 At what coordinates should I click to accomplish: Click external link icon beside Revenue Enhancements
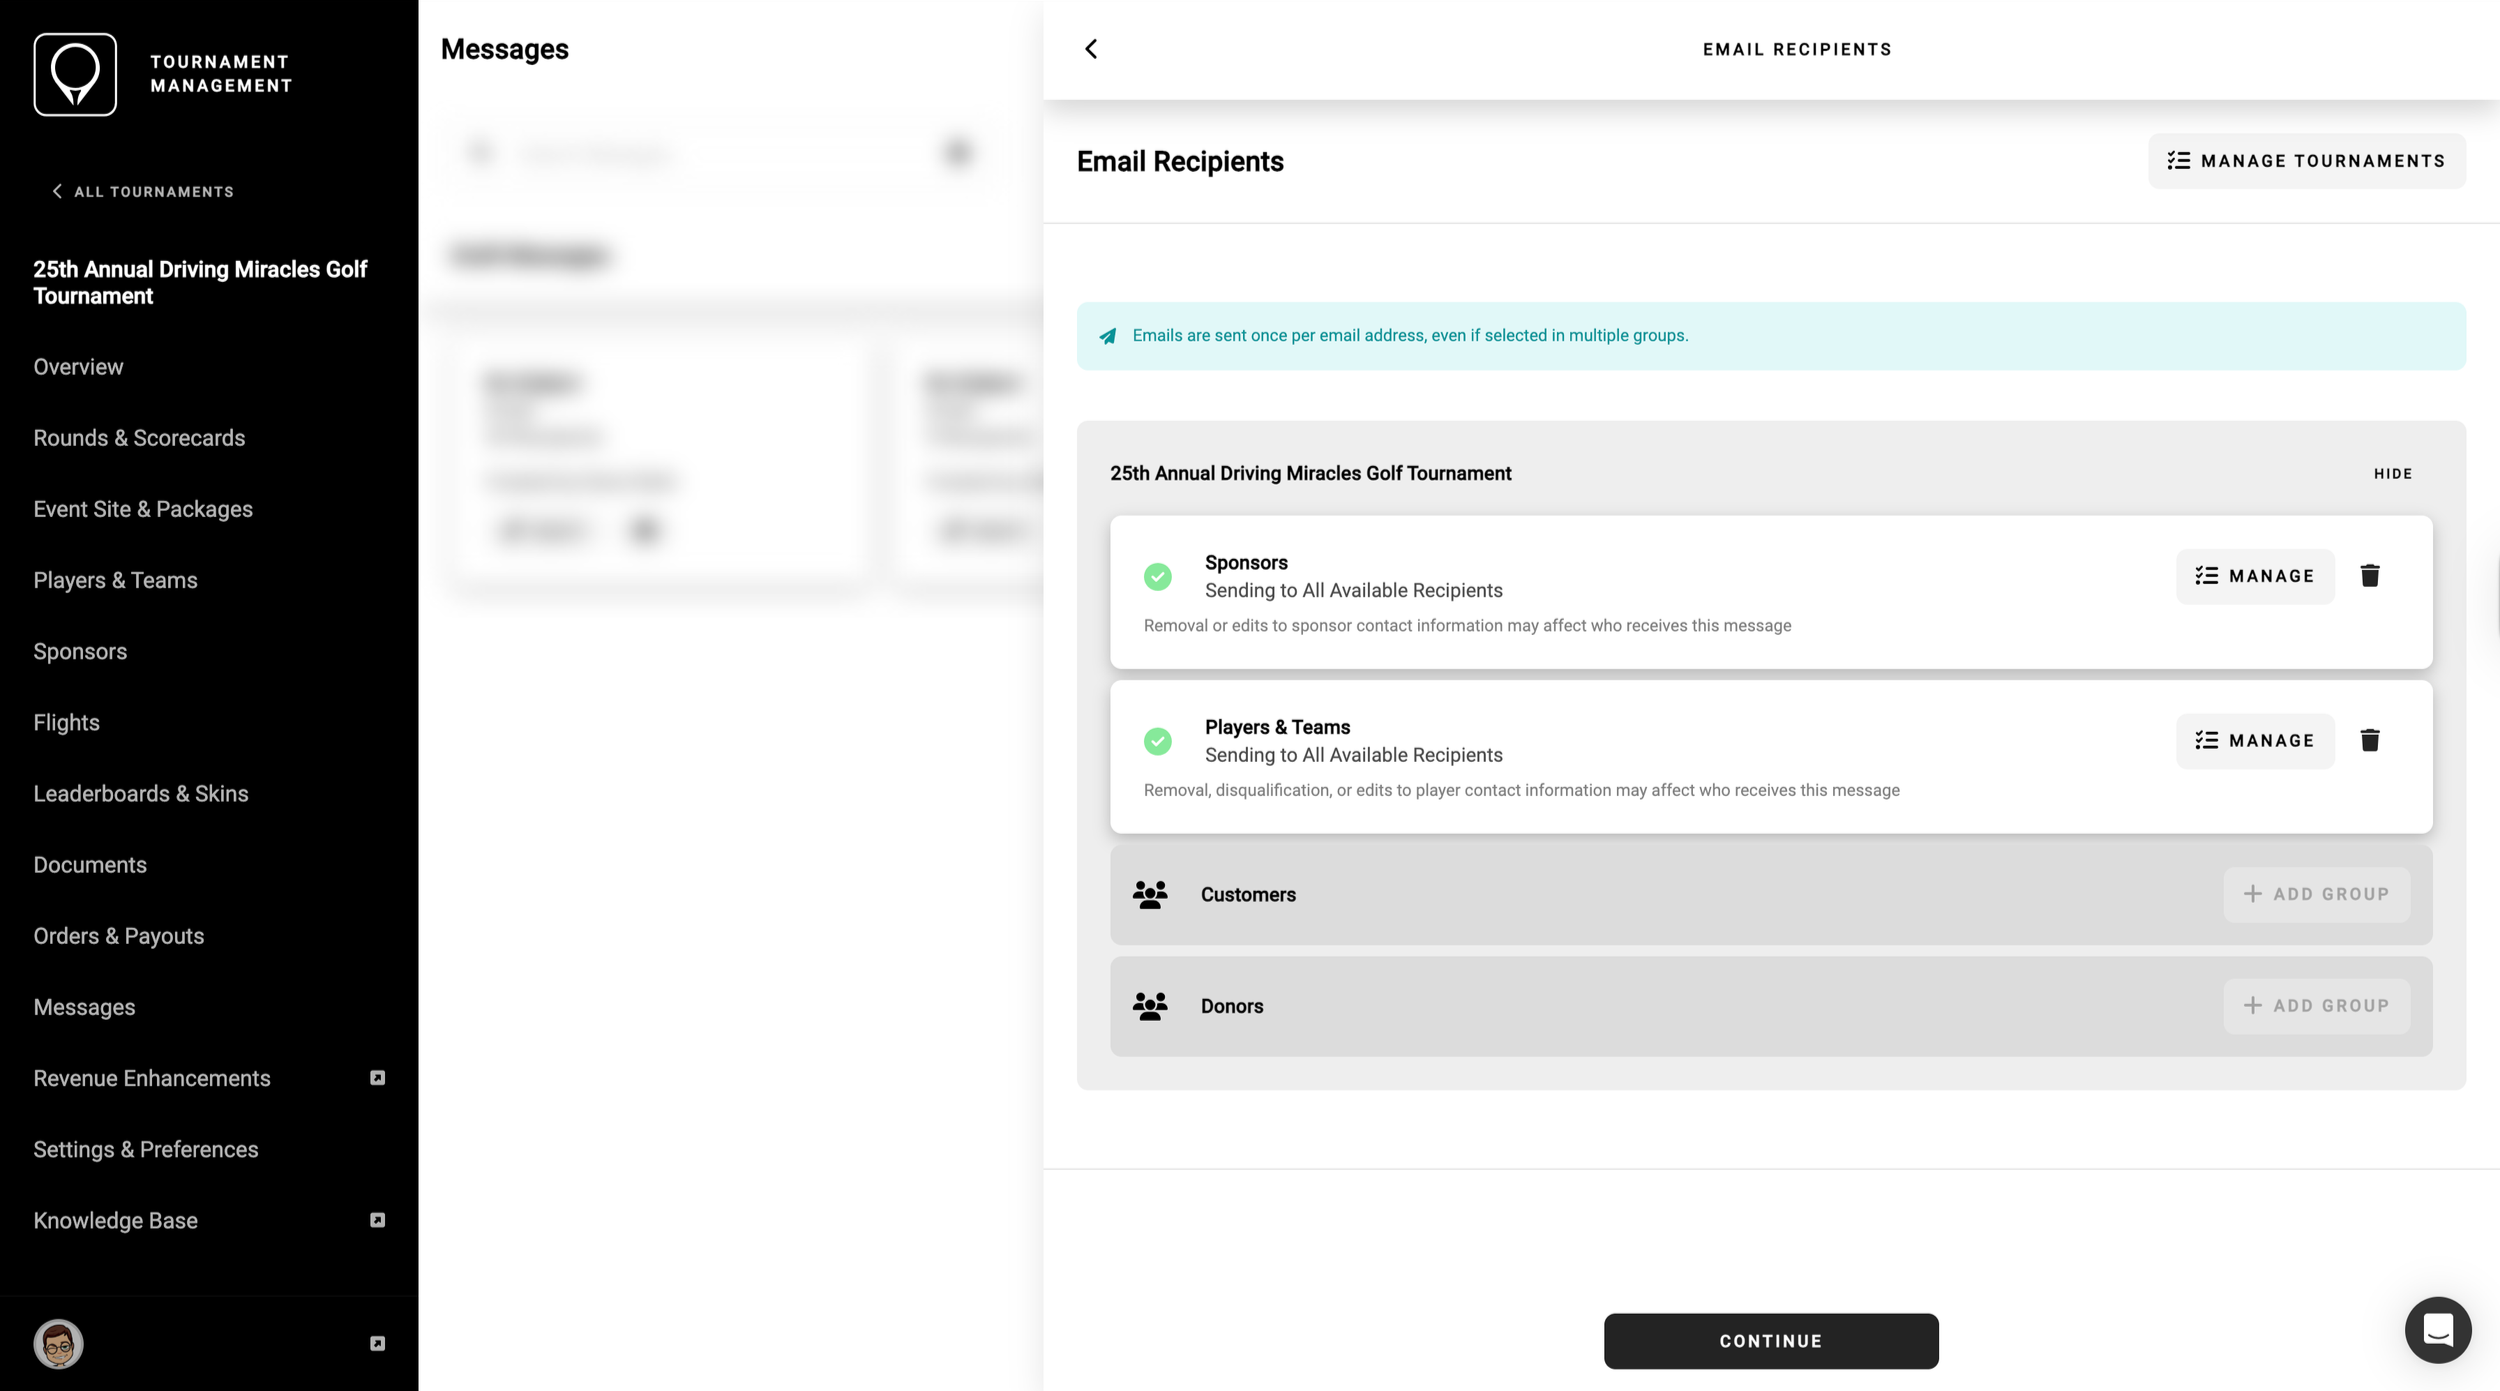[x=377, y=1078]
